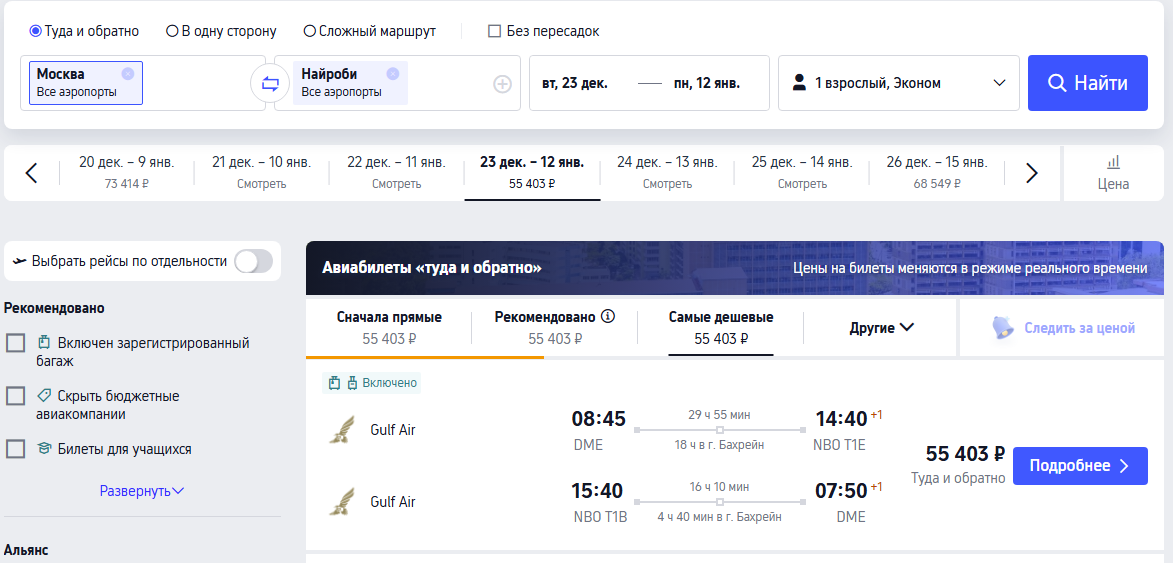Image resolution: width=1173 pixels, height=563 pixels.
Task: Open the Цена price chart
Action: pyautogui.click(x=1114, y=173)
